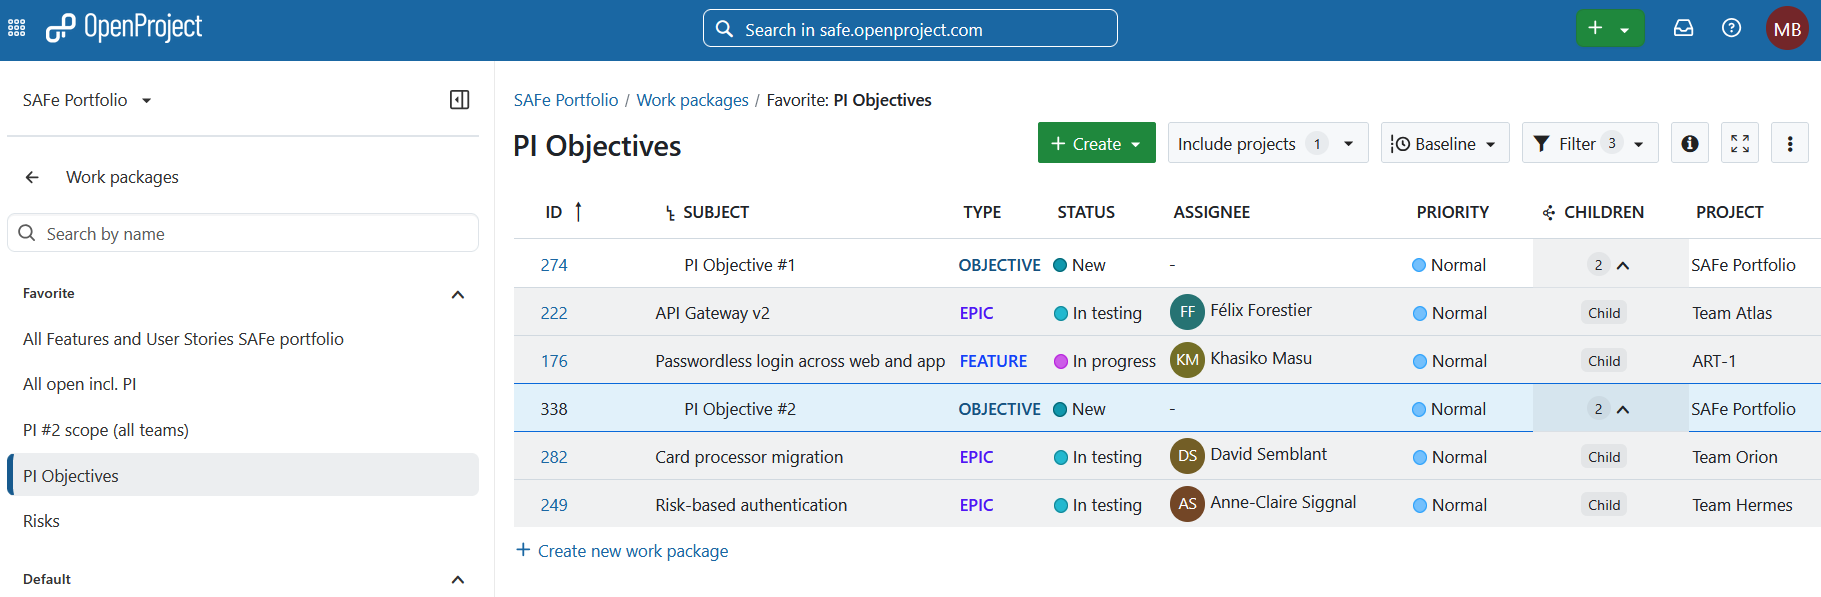Click the Subject column header
This screenshot has height=597, width=1821.
pos(716,212)
